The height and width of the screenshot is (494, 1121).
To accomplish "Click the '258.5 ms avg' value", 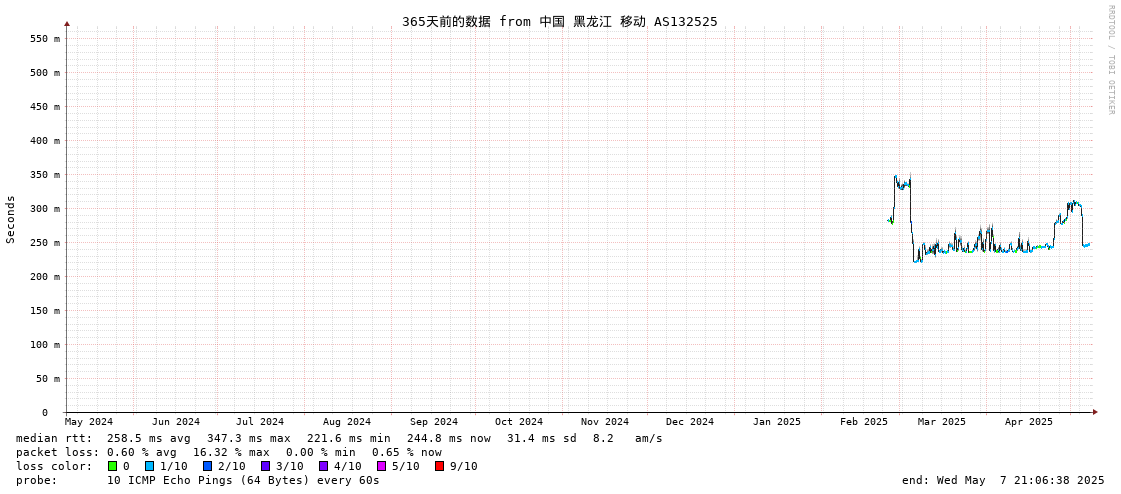I will [149, 438].
